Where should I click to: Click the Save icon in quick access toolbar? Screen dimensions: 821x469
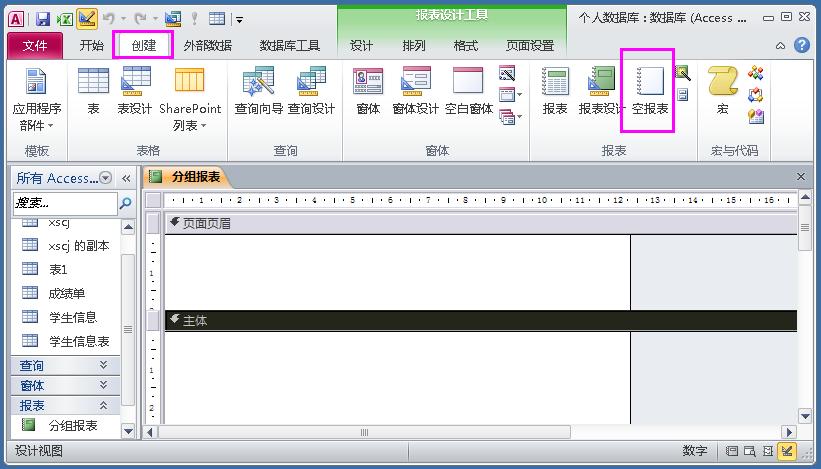coord(42,19)
